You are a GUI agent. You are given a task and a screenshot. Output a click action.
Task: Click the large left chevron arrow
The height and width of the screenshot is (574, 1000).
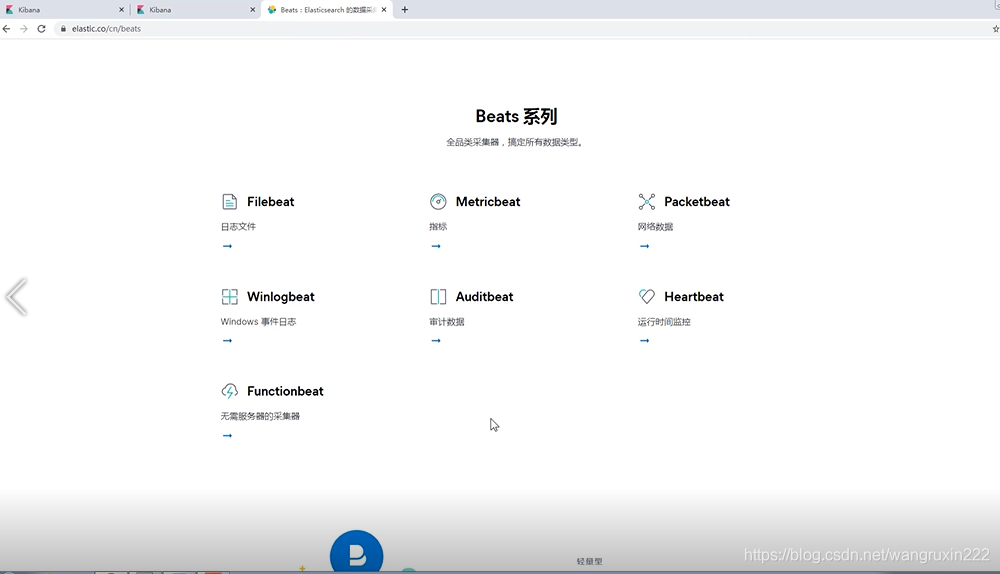coord(17,297)
